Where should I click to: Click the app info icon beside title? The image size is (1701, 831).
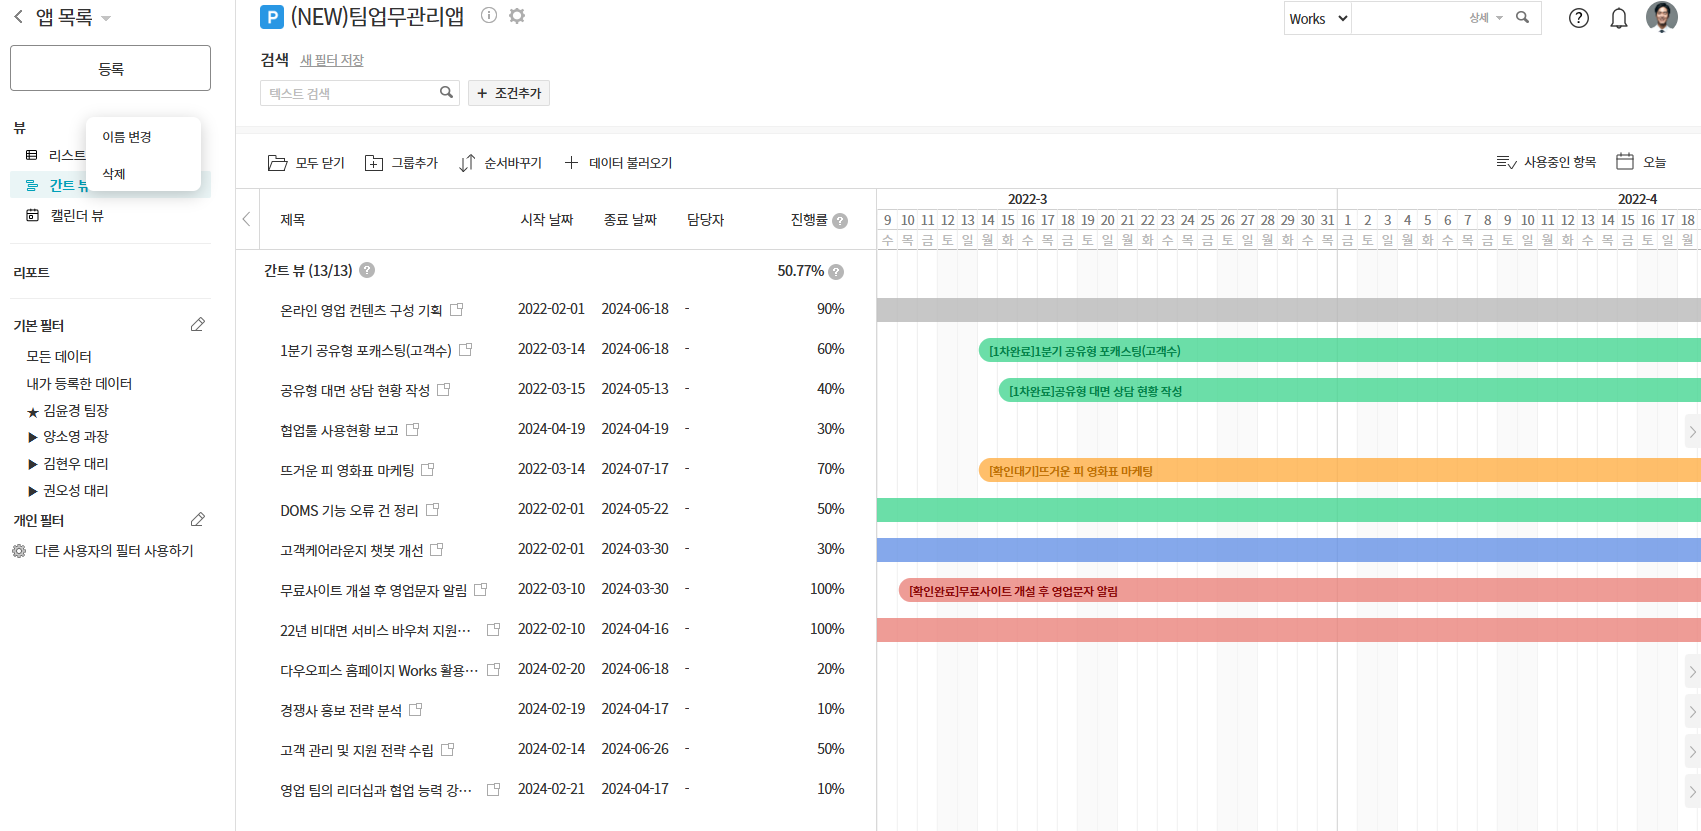click(x=488, y=15)
